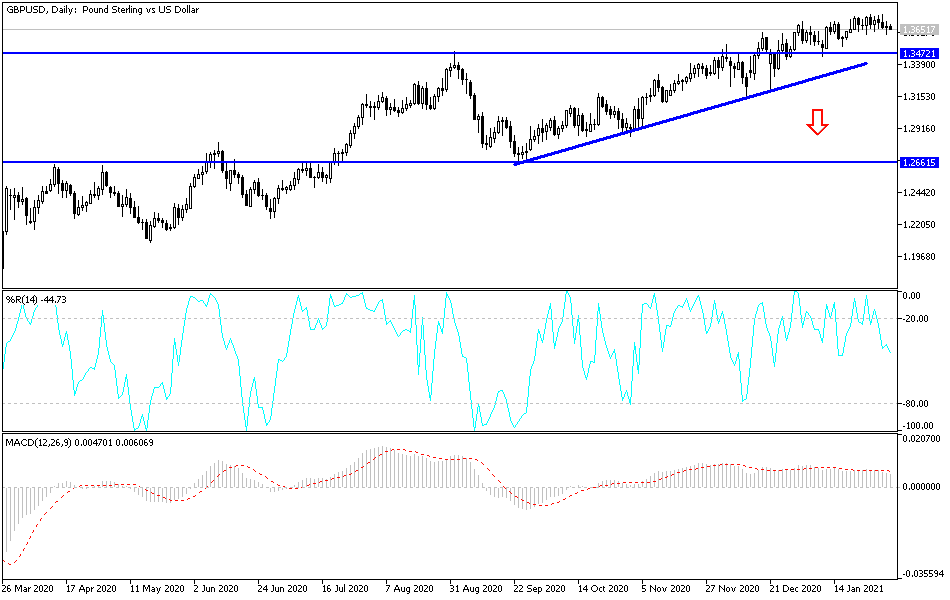The width and height of the screenshot is (950, 600).
Task: Click the 26 Mar 2020 date label
Action: [29, 589]
